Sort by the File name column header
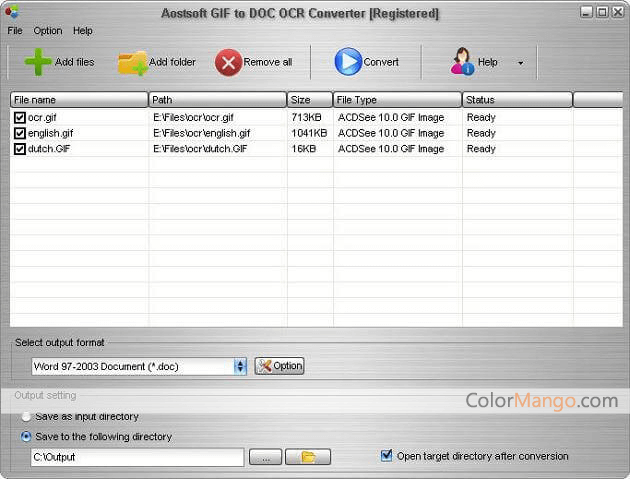This screenshot has height=479, width=630. [x=79, y=100]
